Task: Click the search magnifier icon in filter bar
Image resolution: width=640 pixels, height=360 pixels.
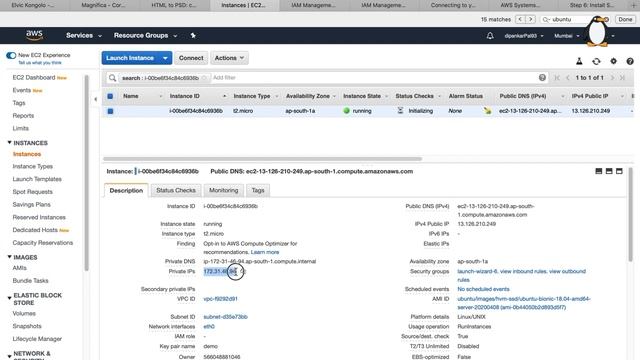Action: coord(112,78)
